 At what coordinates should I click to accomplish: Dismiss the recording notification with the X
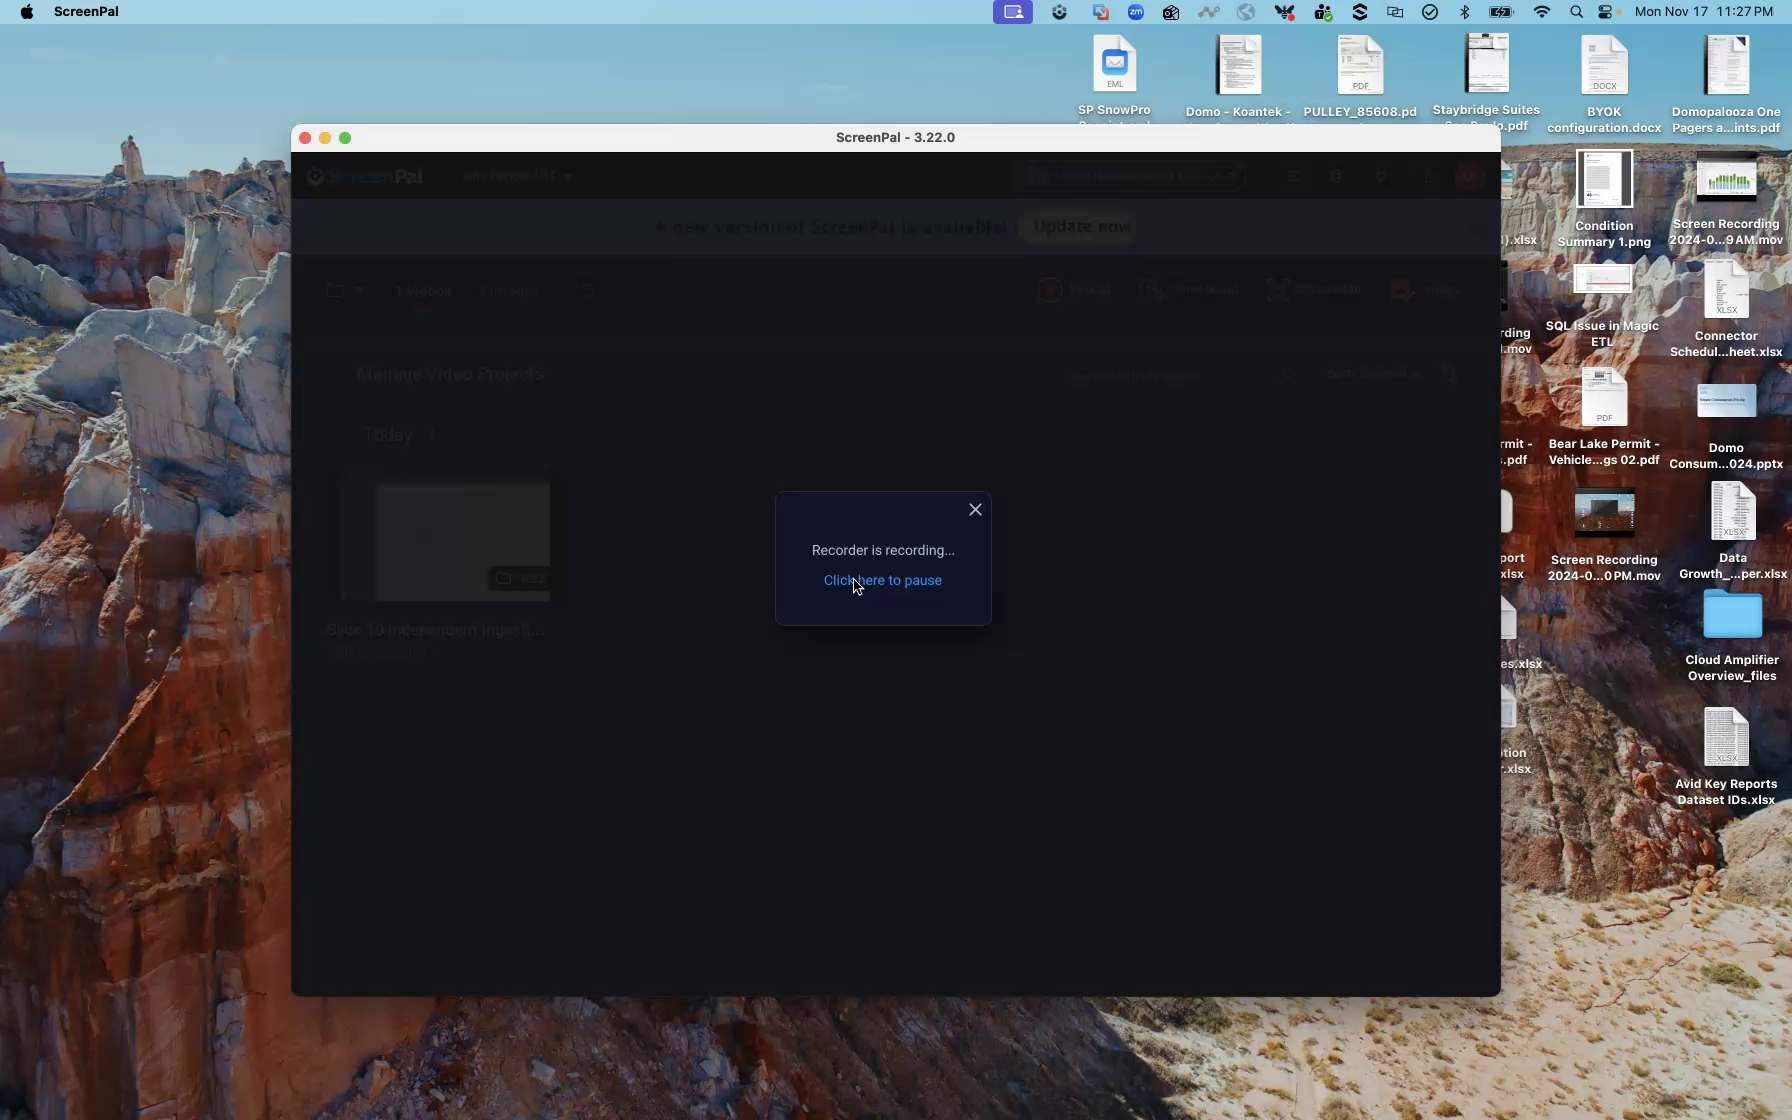coord(975,509)
